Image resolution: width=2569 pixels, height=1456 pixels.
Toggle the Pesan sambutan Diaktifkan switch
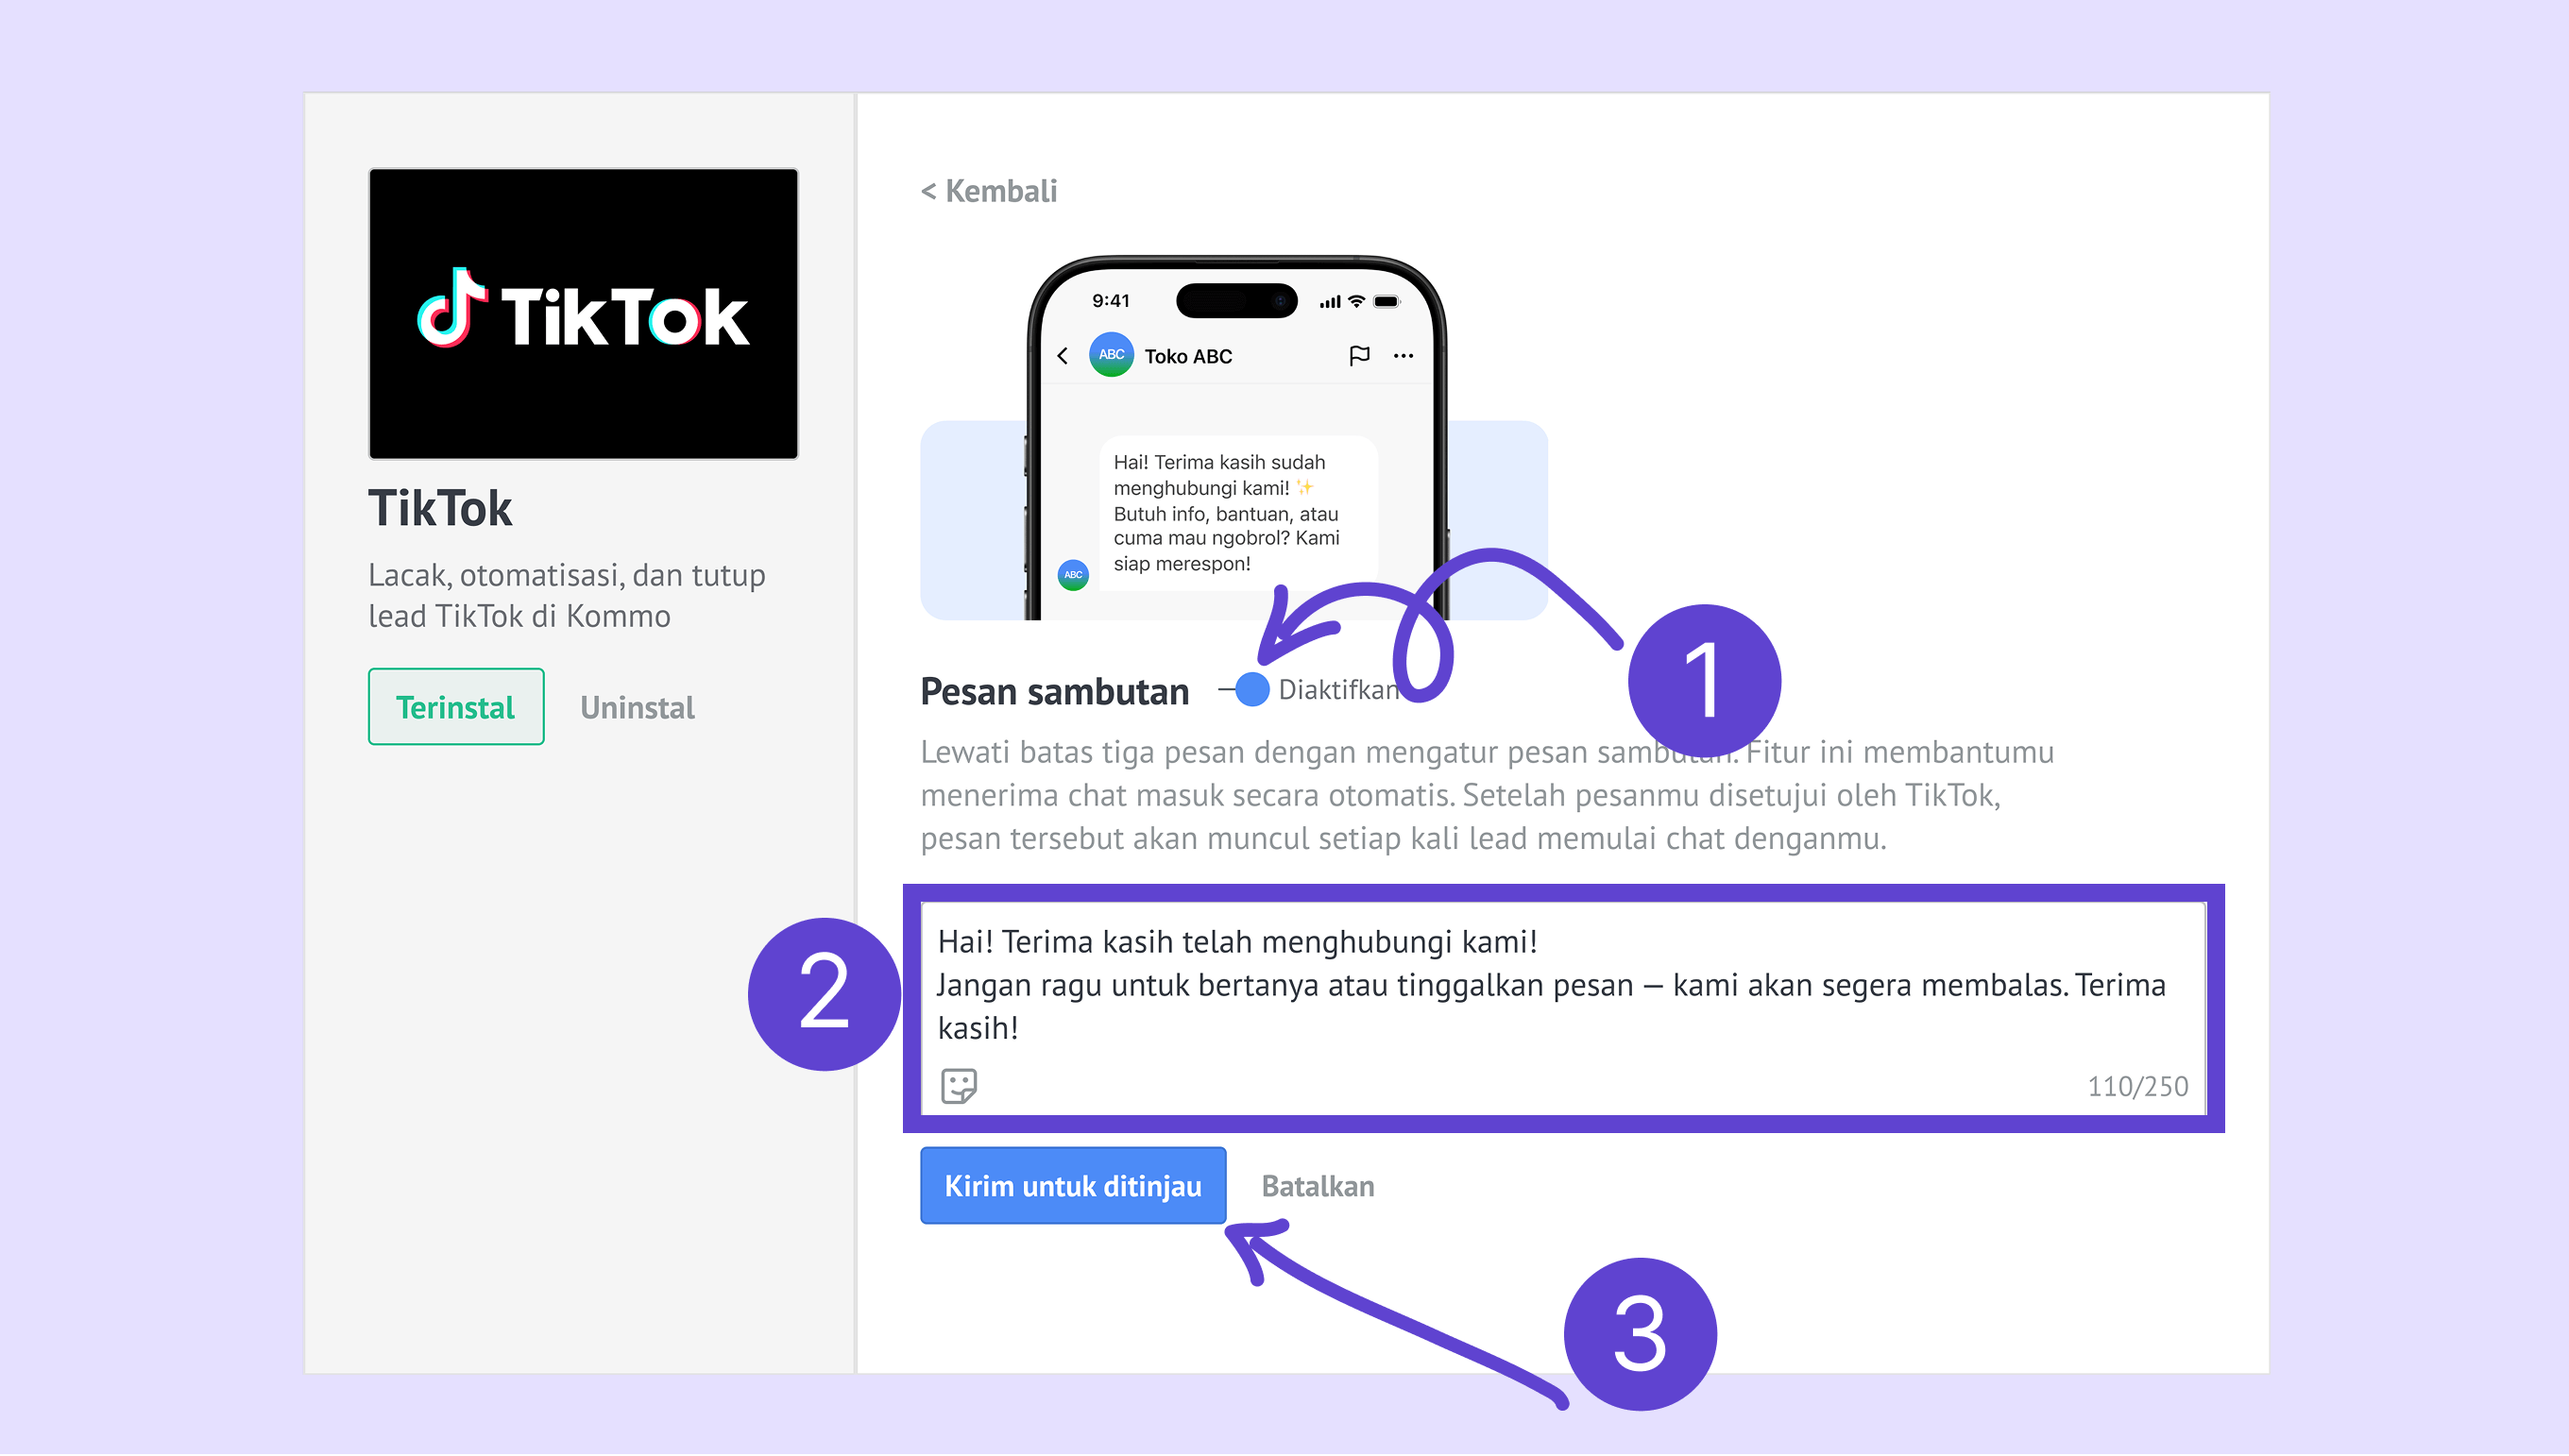pyautogui.click(x=1244, y=690)
